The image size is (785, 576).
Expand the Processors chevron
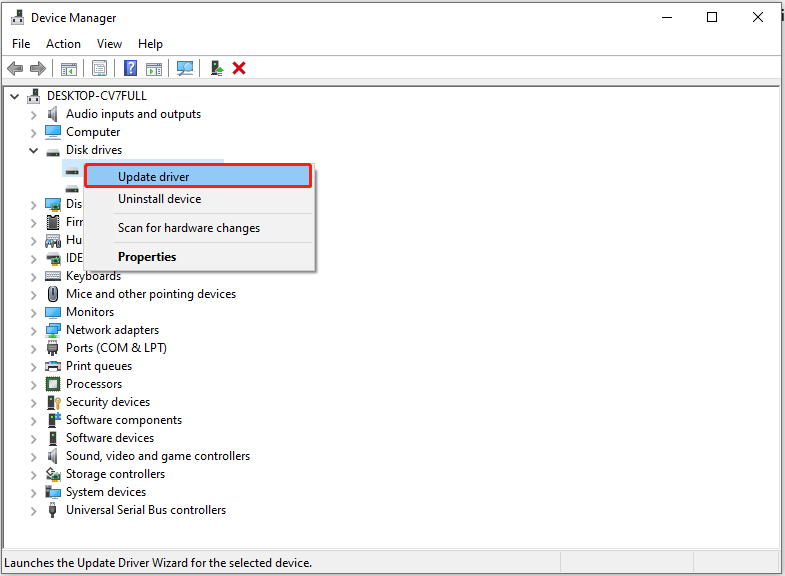[x=34, y=385]
